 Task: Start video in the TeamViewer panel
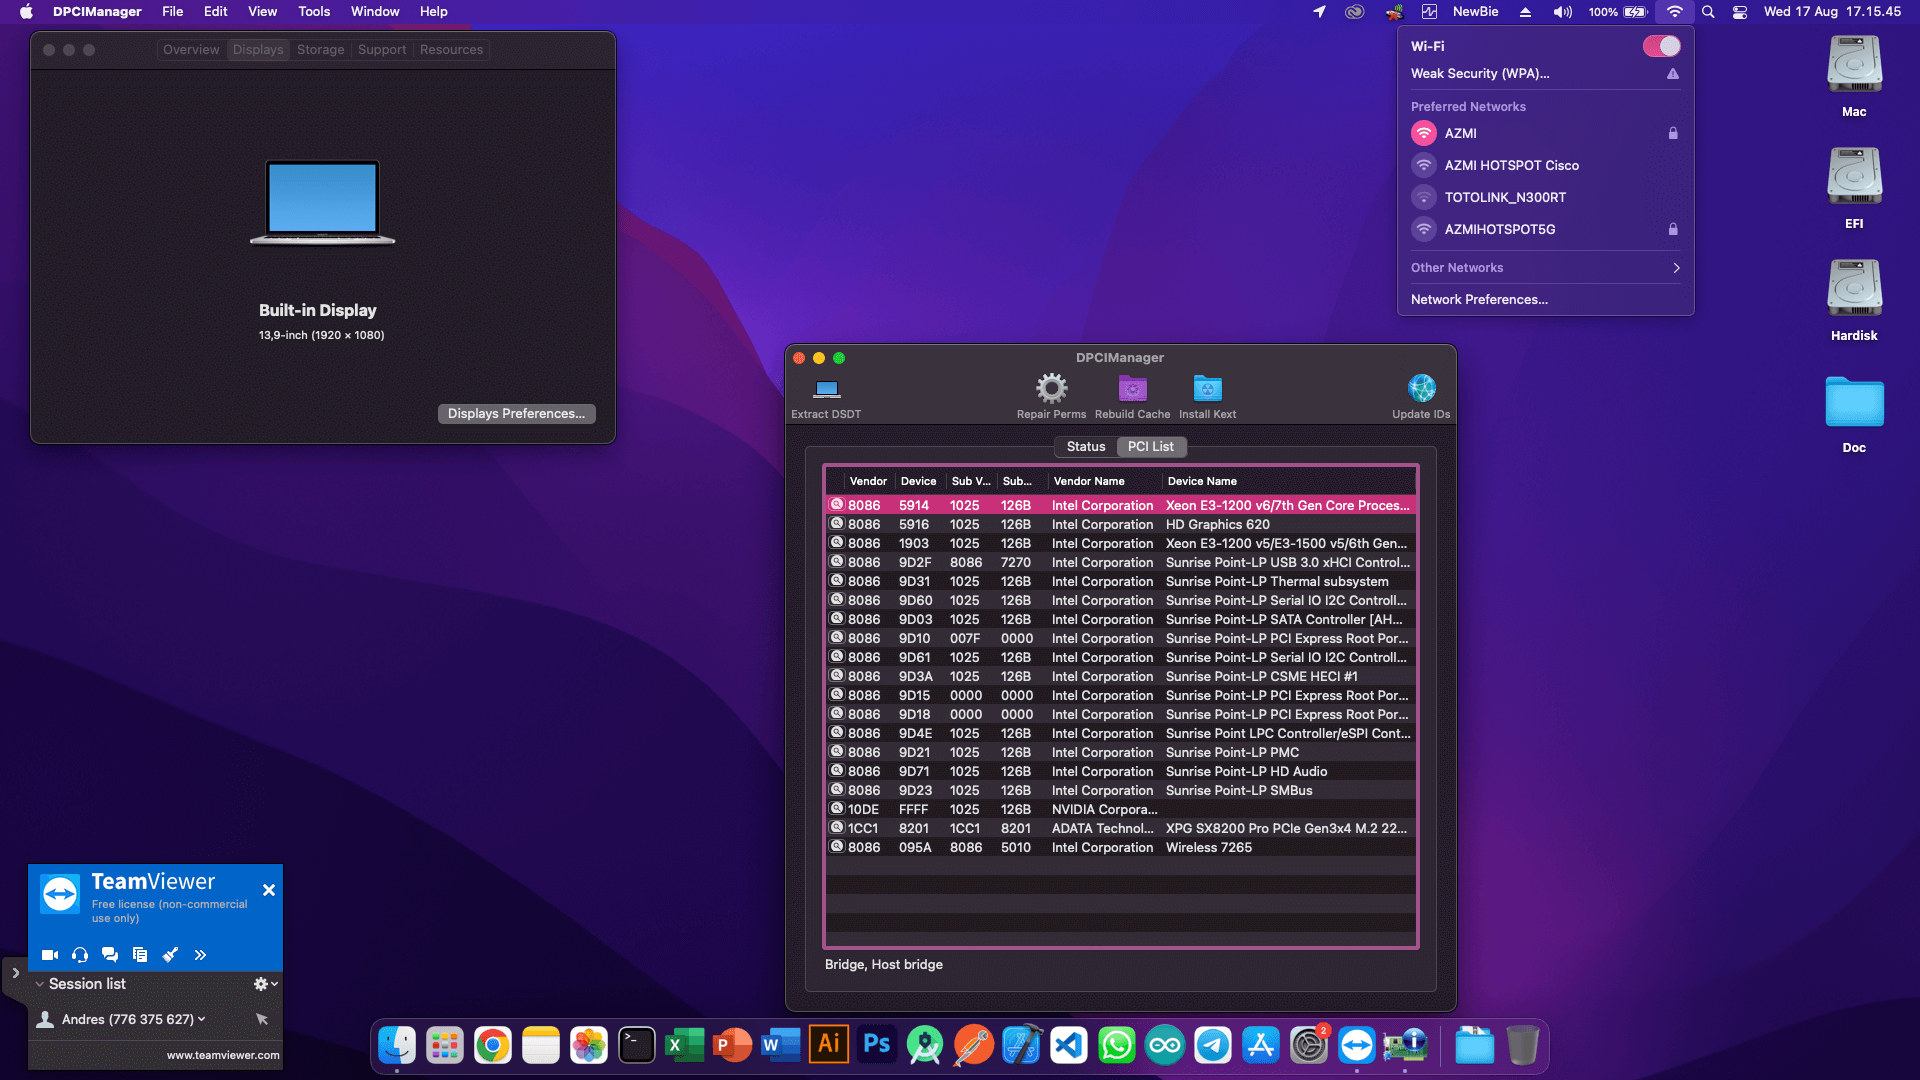[50, 955]
